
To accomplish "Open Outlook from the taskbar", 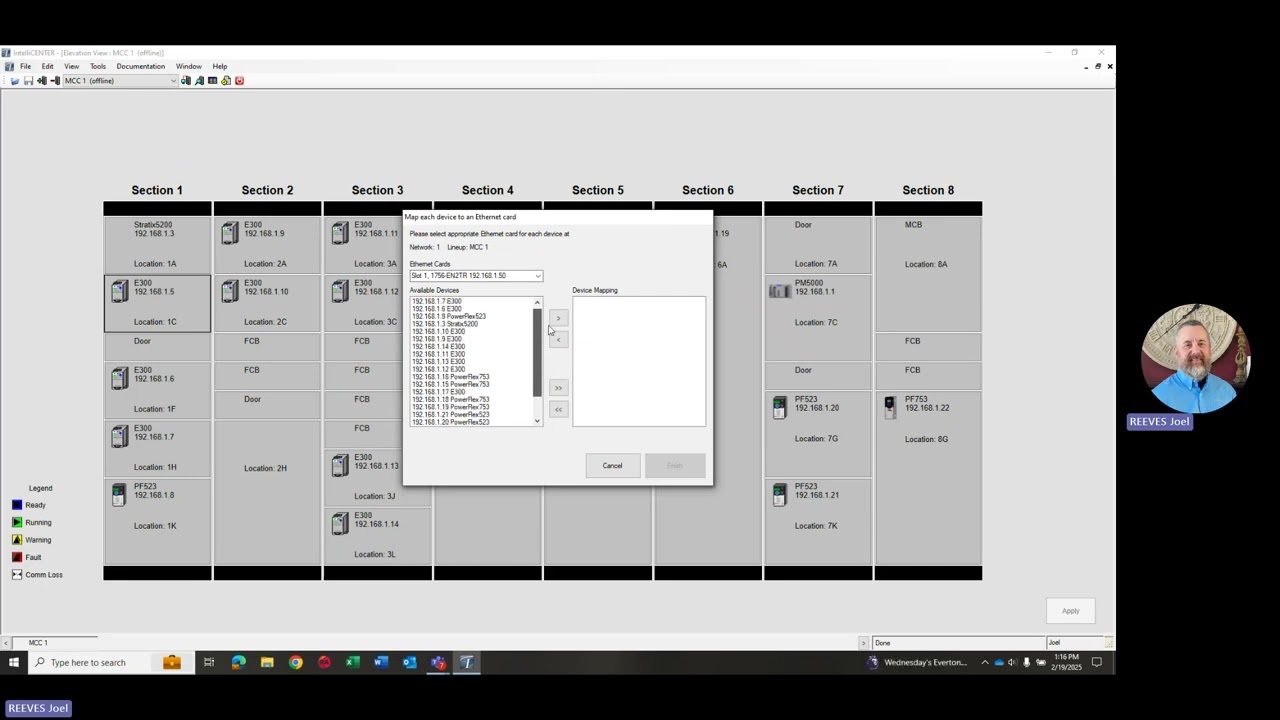I will pyautogui.click(x=410, y=662).
